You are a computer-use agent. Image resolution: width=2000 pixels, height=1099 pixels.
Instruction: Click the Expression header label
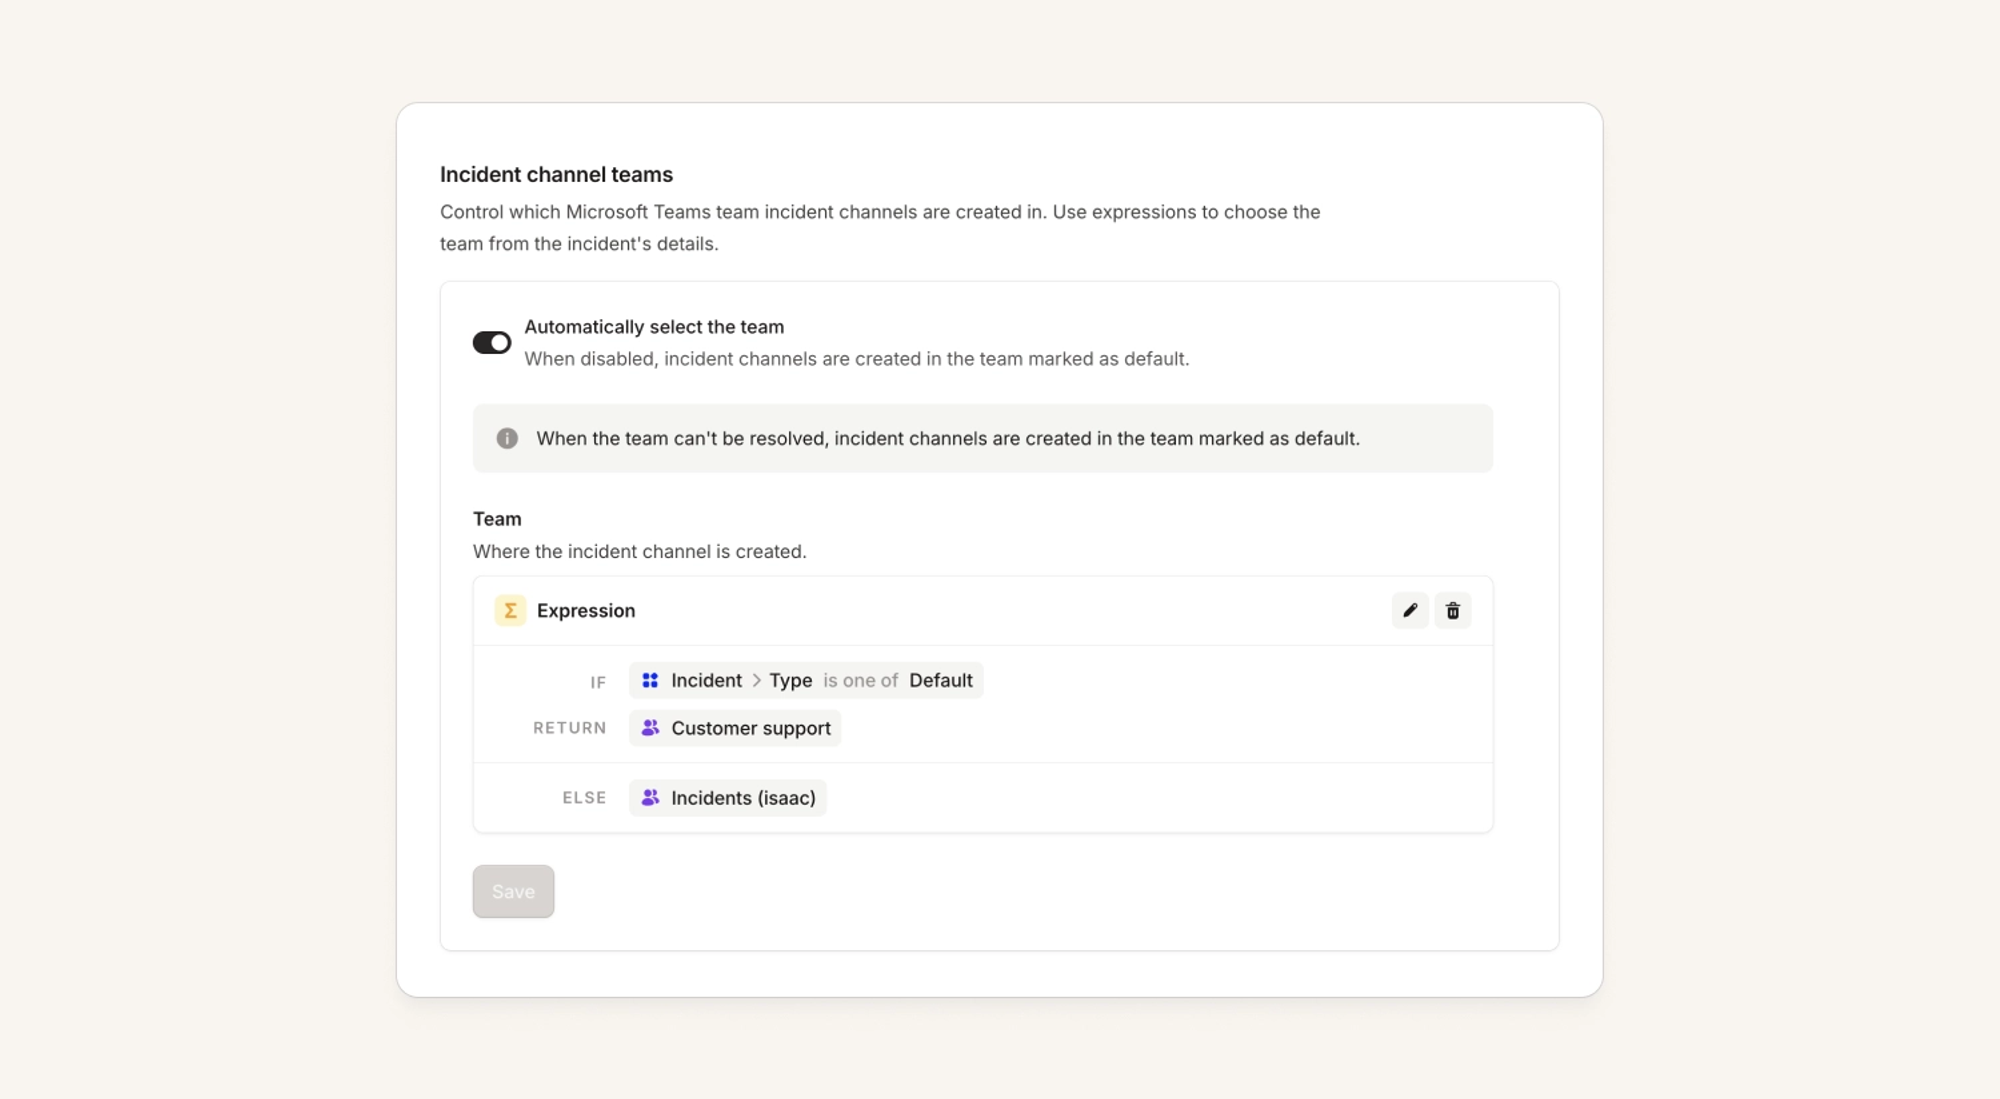tap(586, 610)
